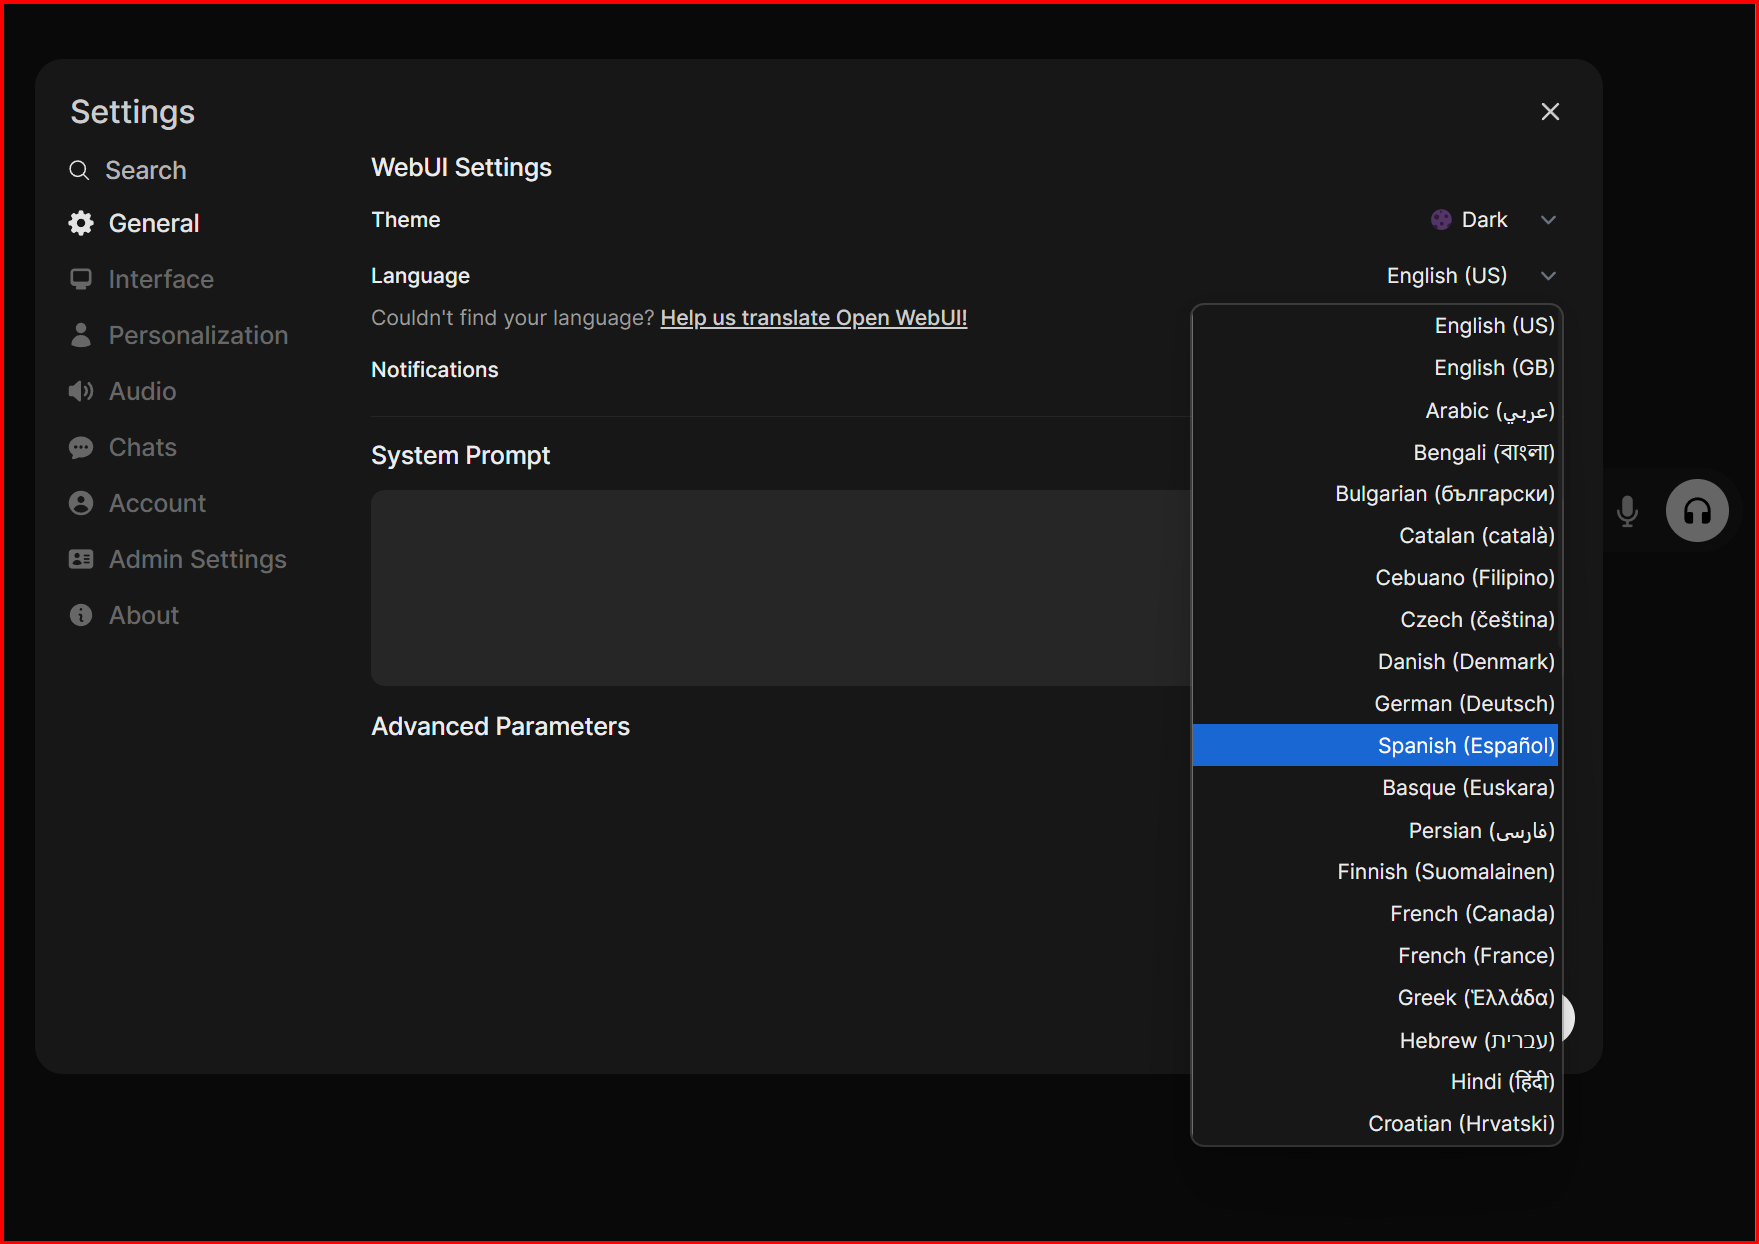This screenshot has height=1244, width=1759.
Task: Open the Chats settings tab
Action: pos(123,447)
